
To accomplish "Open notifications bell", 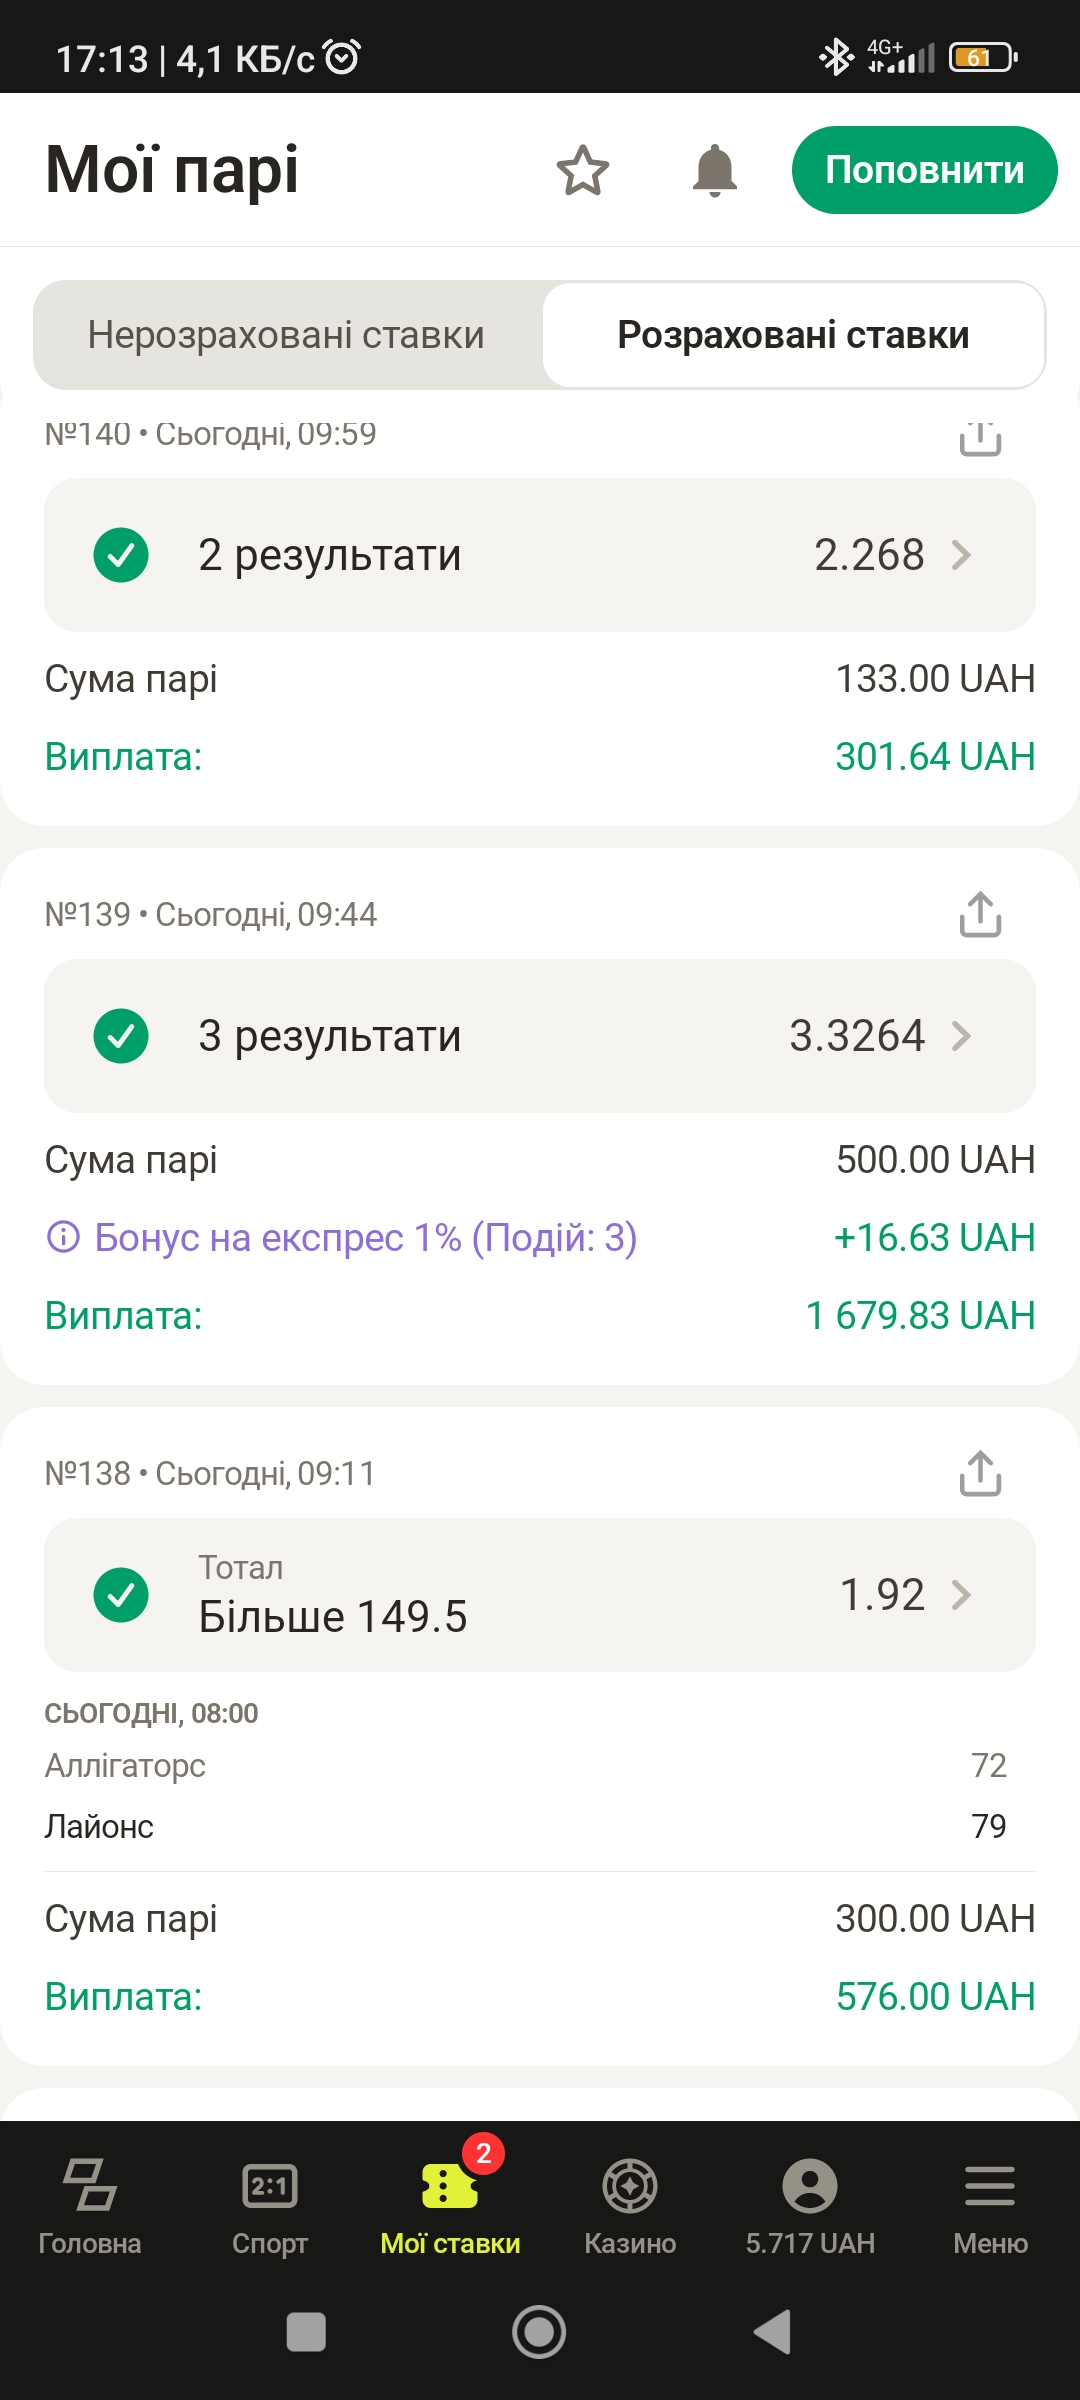I will pos(714,171).
